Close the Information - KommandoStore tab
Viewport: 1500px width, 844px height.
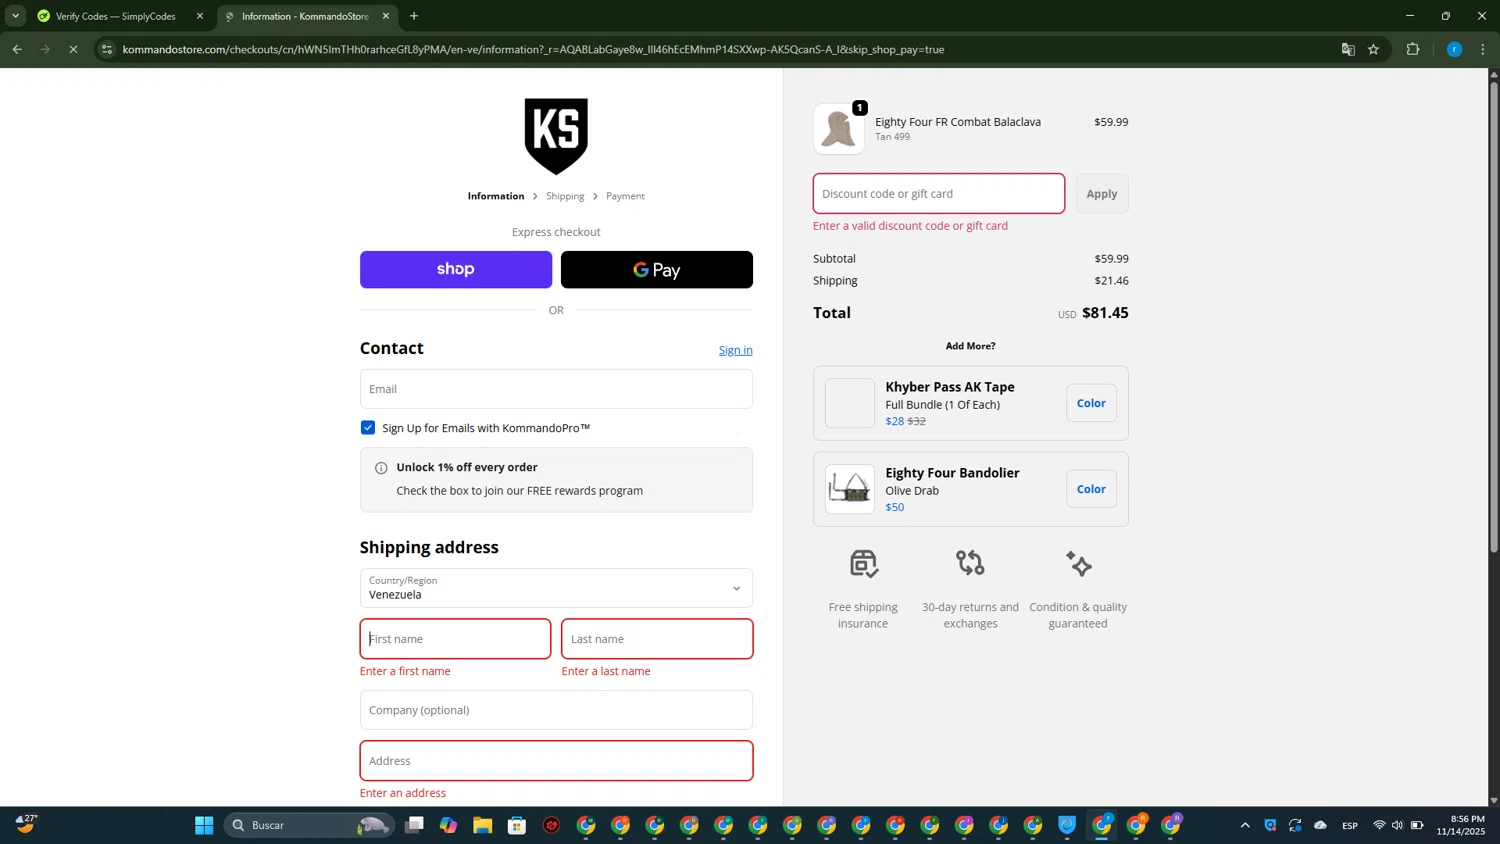[386, 16]
